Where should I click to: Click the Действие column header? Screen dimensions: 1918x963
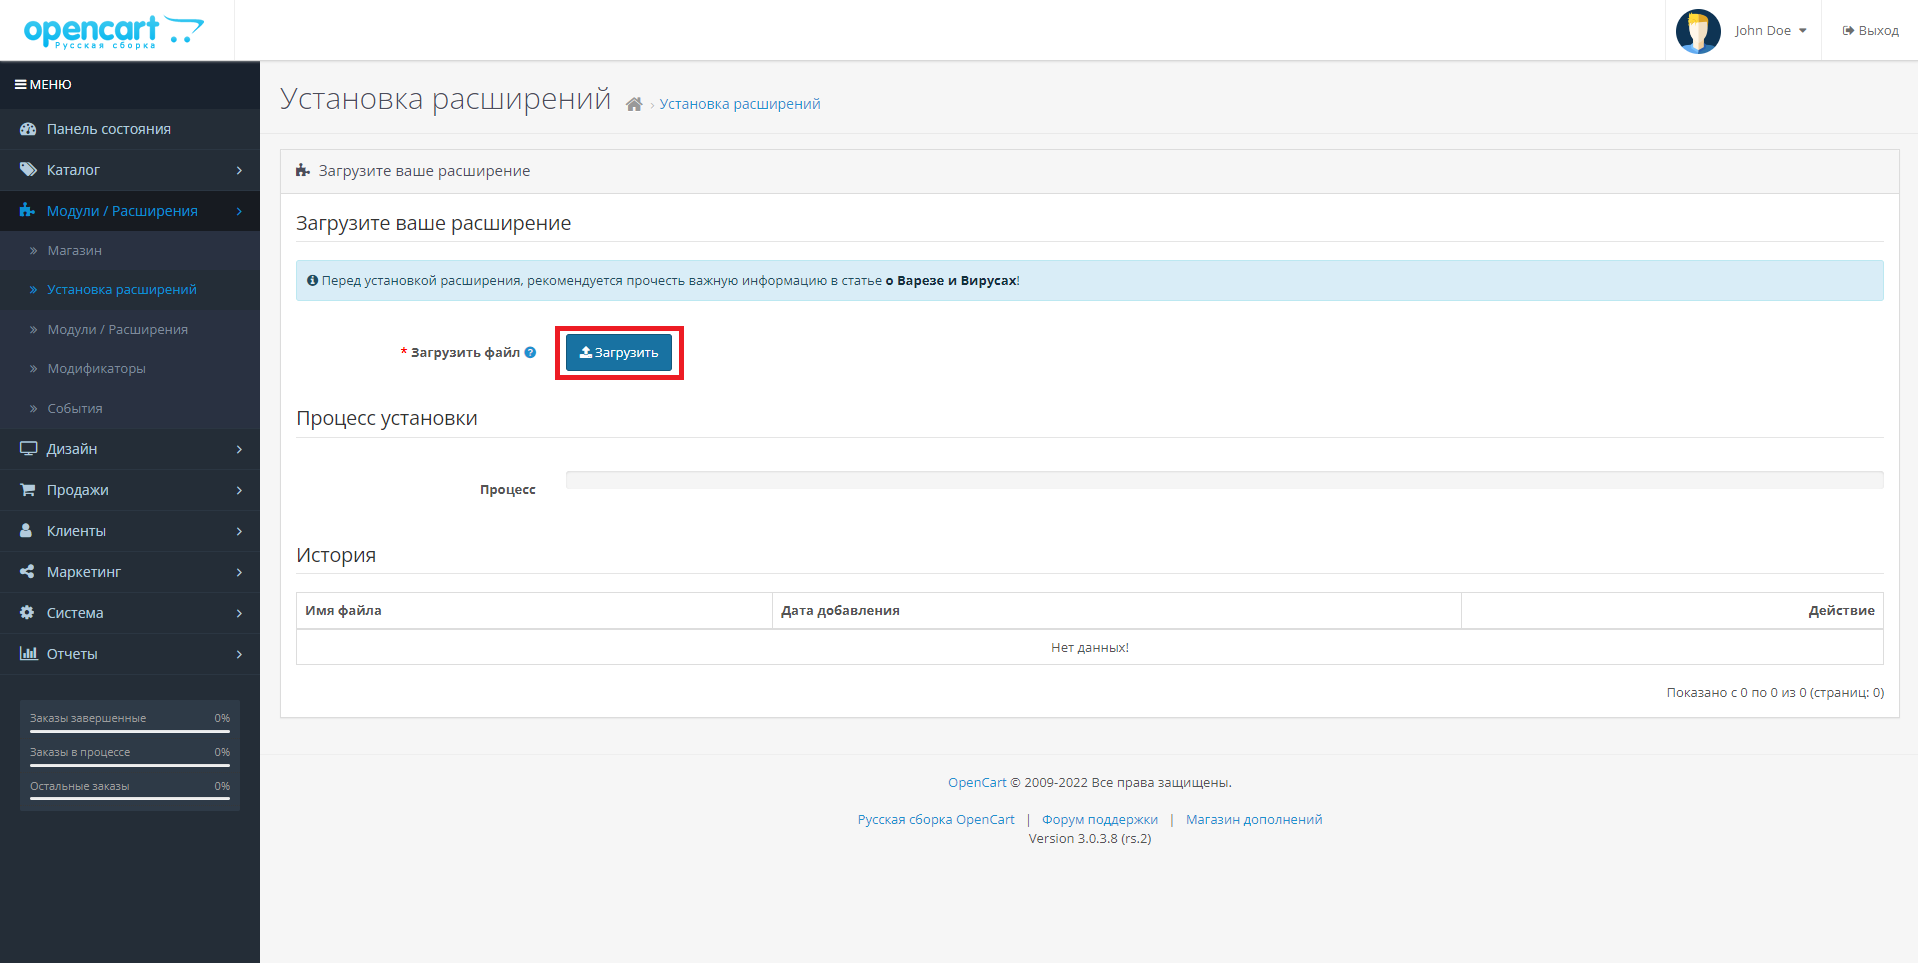tap(1672, 611)
